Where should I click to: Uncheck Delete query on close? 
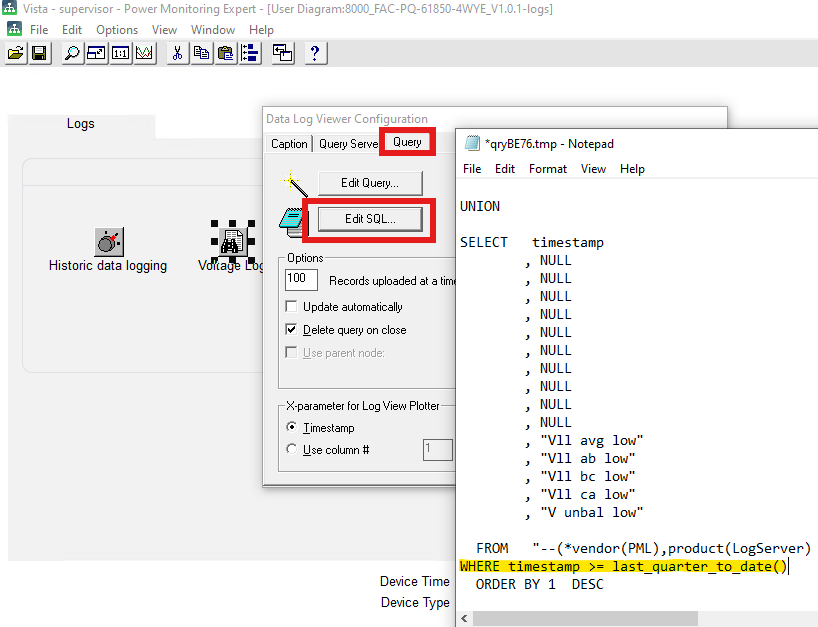(x=291, y=329)
